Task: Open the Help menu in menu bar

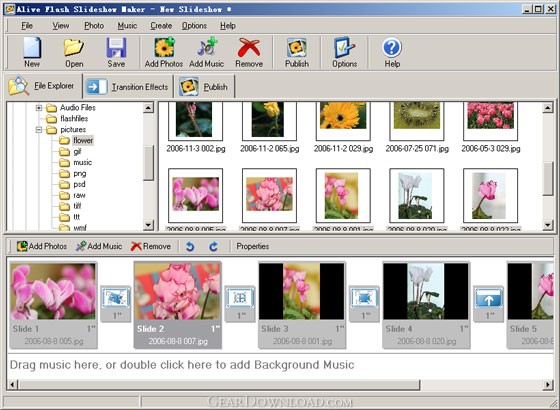Action: pos(228,26)
